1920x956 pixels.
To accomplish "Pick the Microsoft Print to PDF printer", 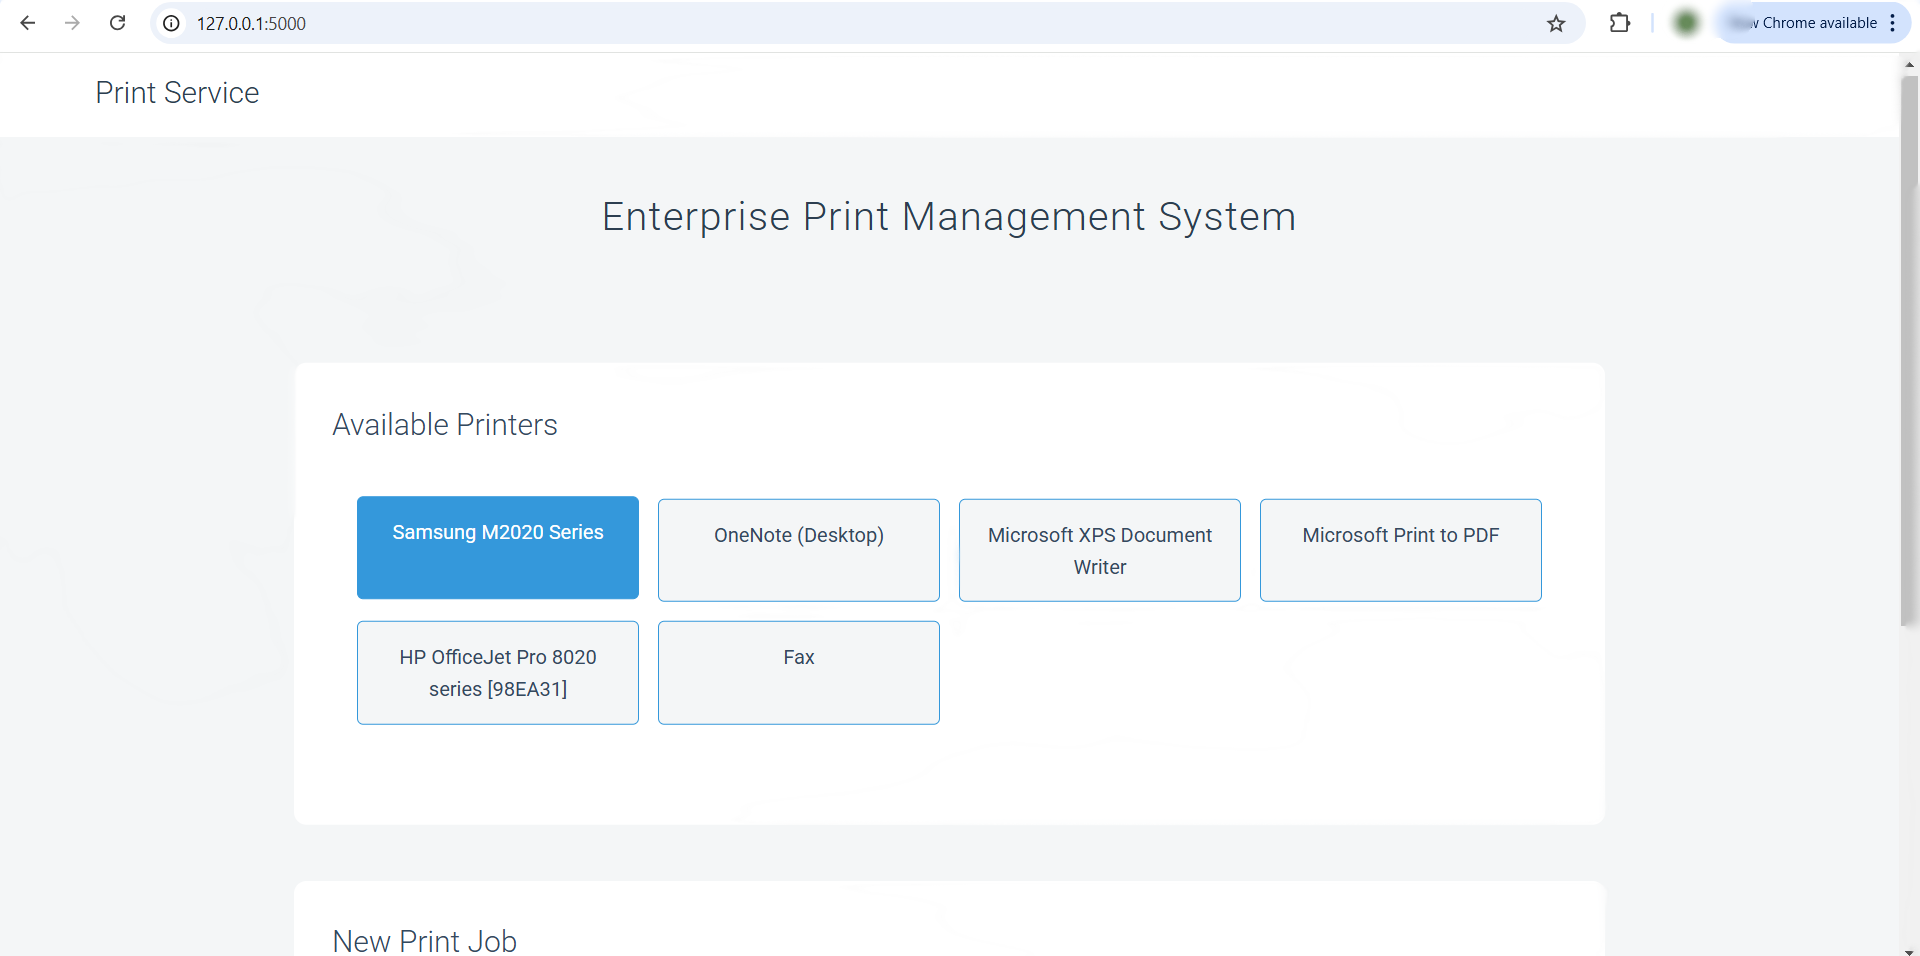I will click(x=1401, y=550).
